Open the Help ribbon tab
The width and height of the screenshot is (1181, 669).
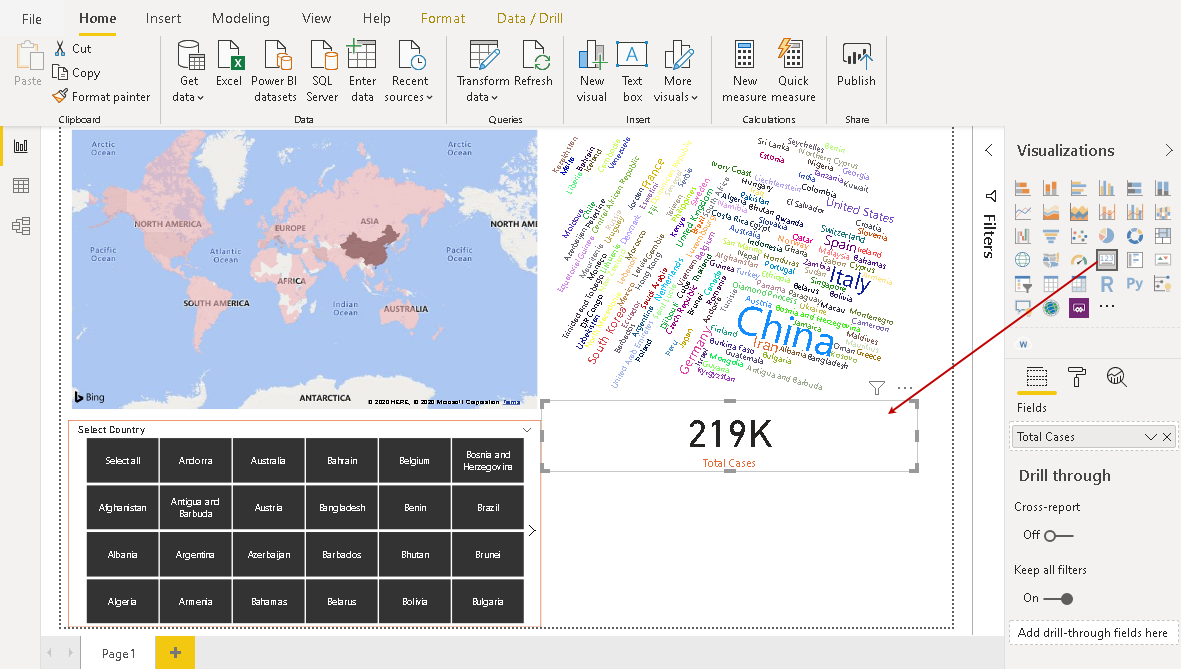[x=376, y=18]
